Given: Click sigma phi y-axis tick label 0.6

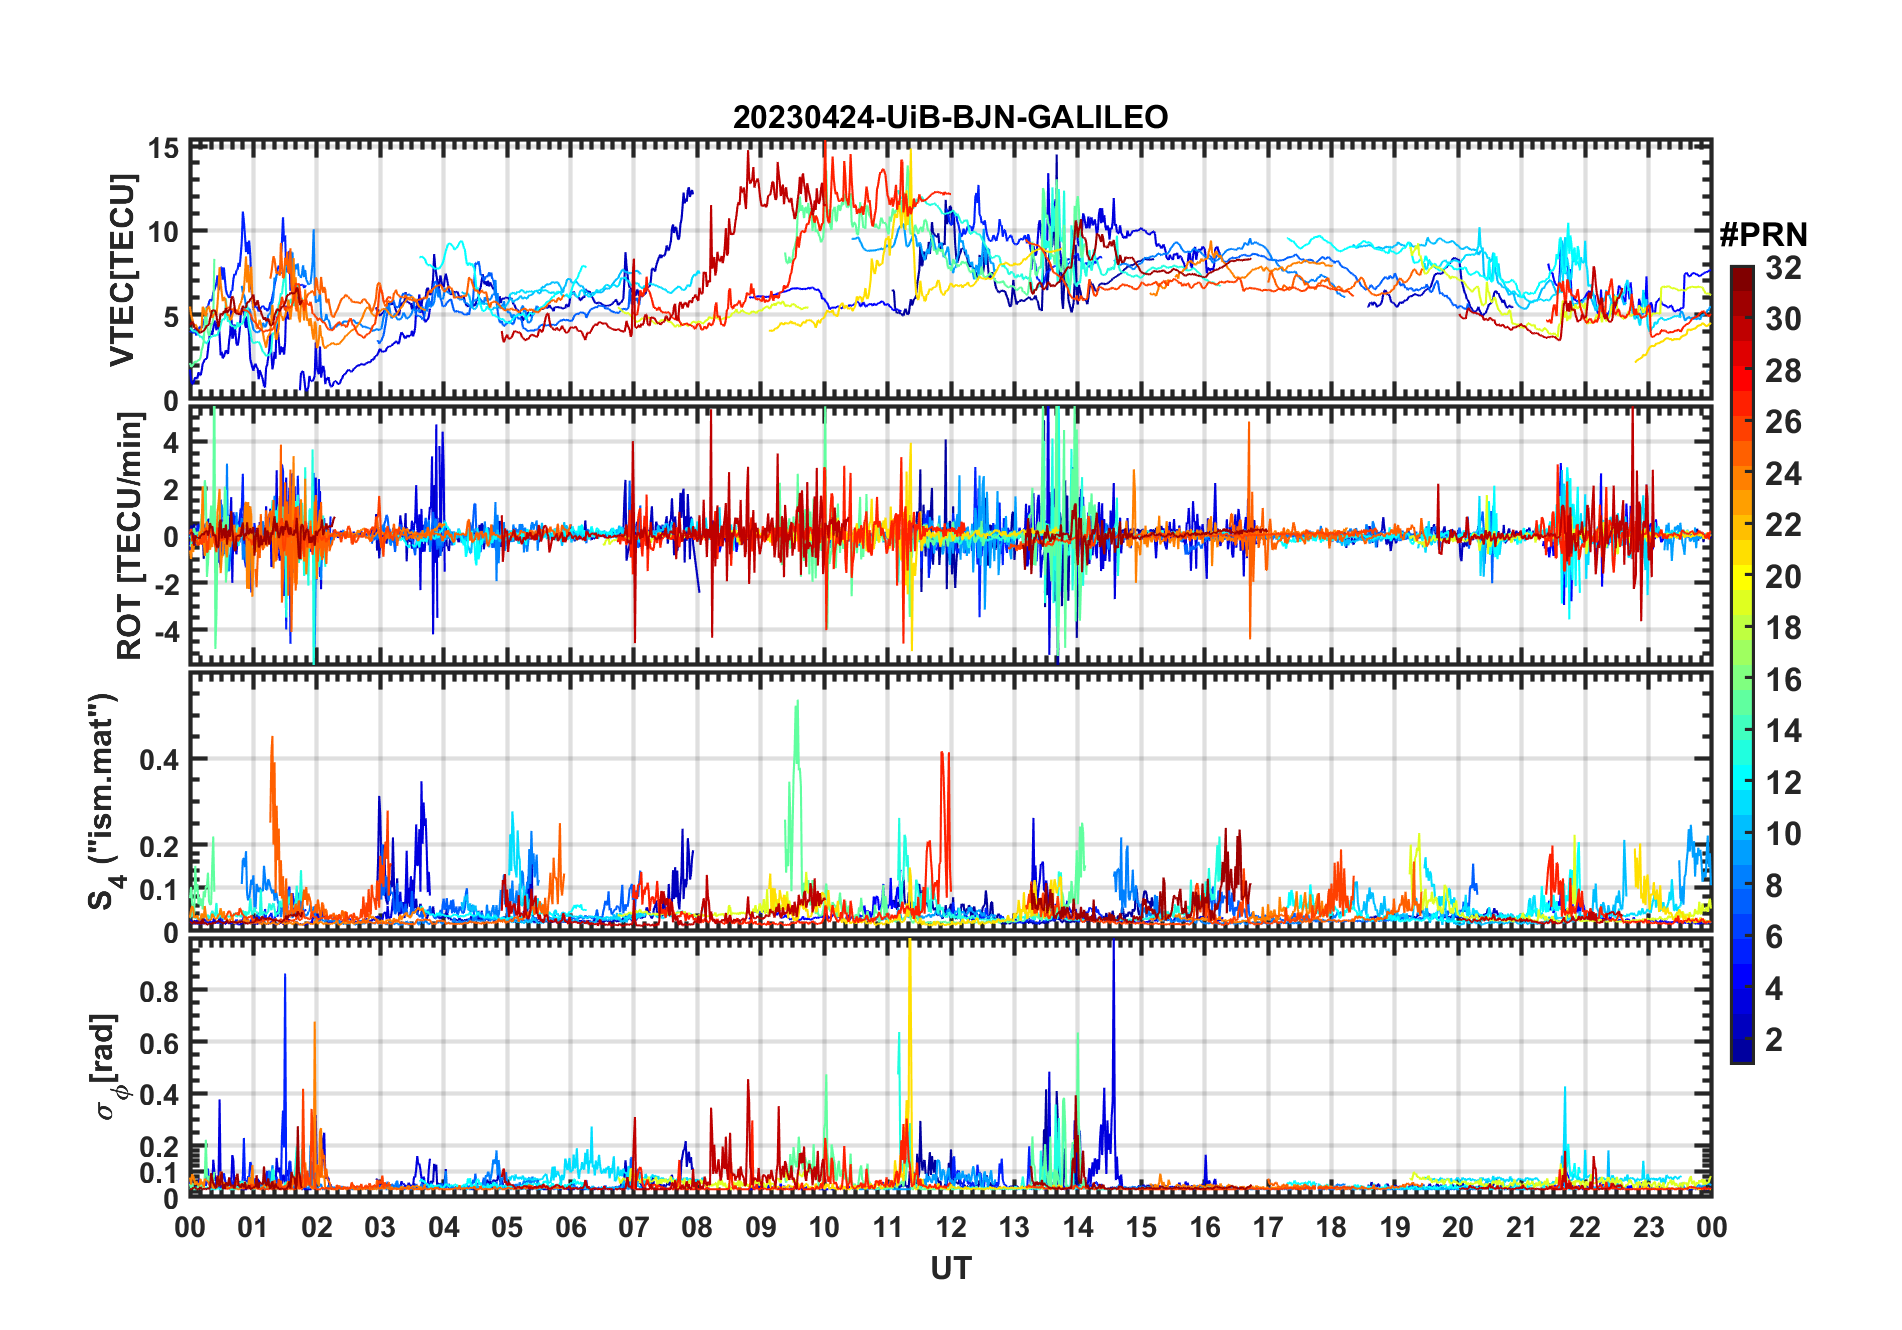Looking at the screenshot, I should 159,1043.
